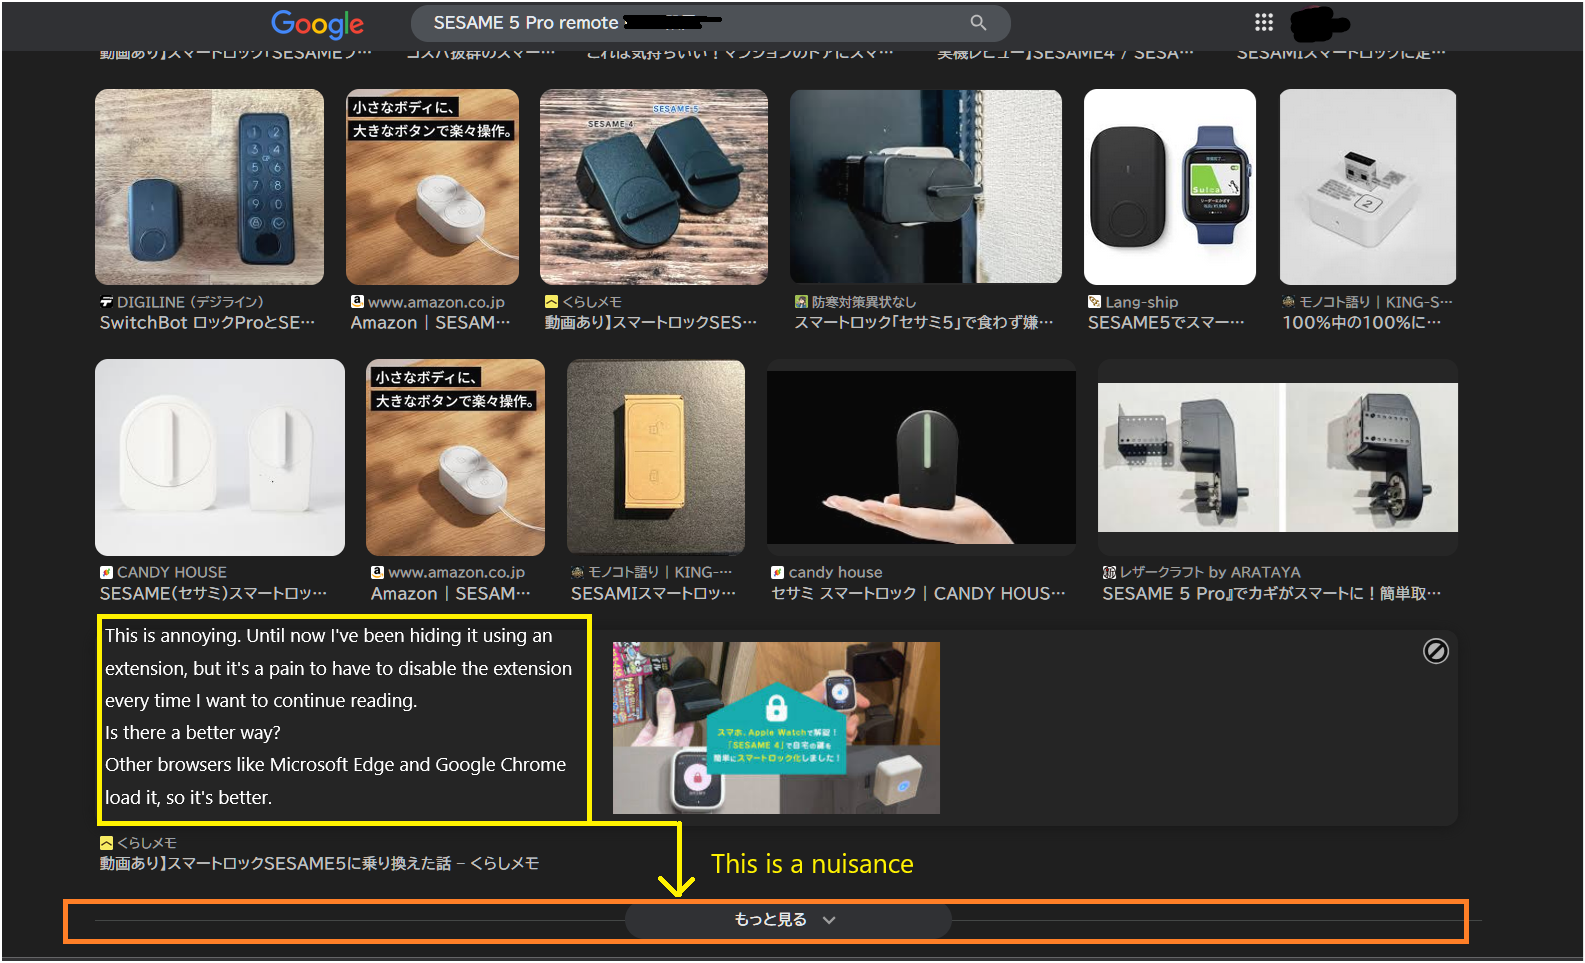
Task: Open the lowercase candy house source link
Action: [x=836, y=572]
